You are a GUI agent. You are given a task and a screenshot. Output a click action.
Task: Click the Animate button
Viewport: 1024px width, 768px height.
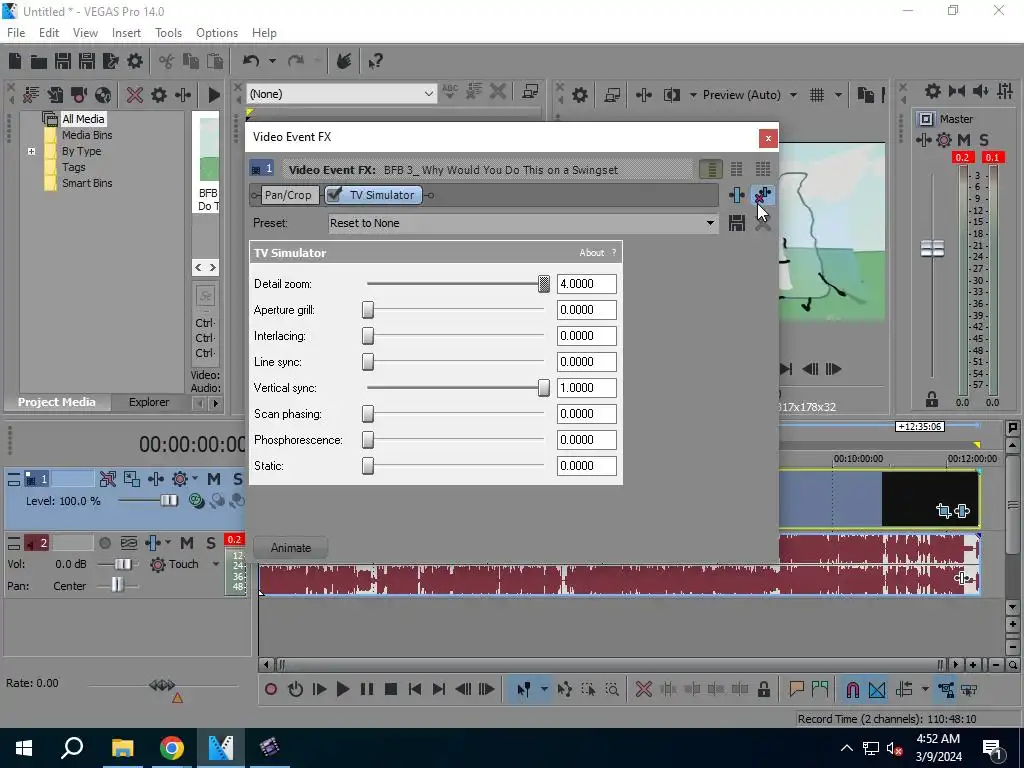291,548
